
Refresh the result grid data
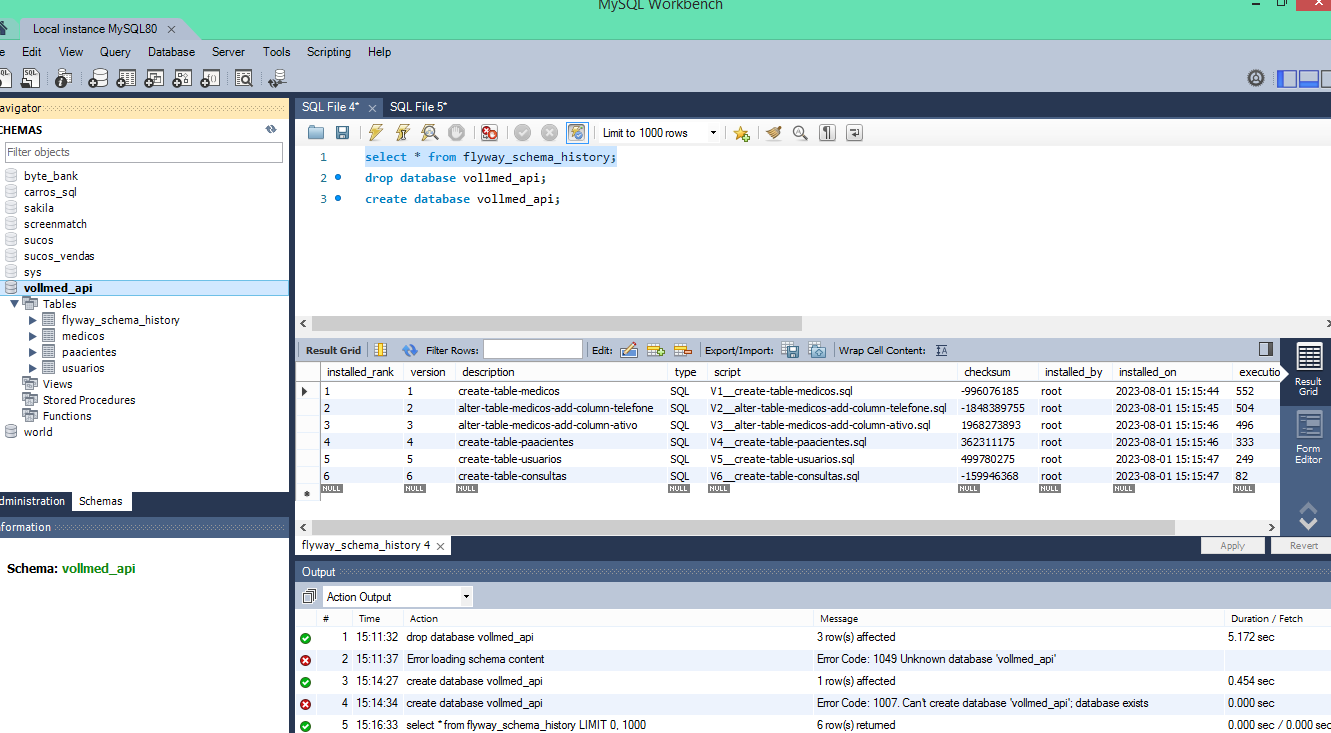coord(410,350)
